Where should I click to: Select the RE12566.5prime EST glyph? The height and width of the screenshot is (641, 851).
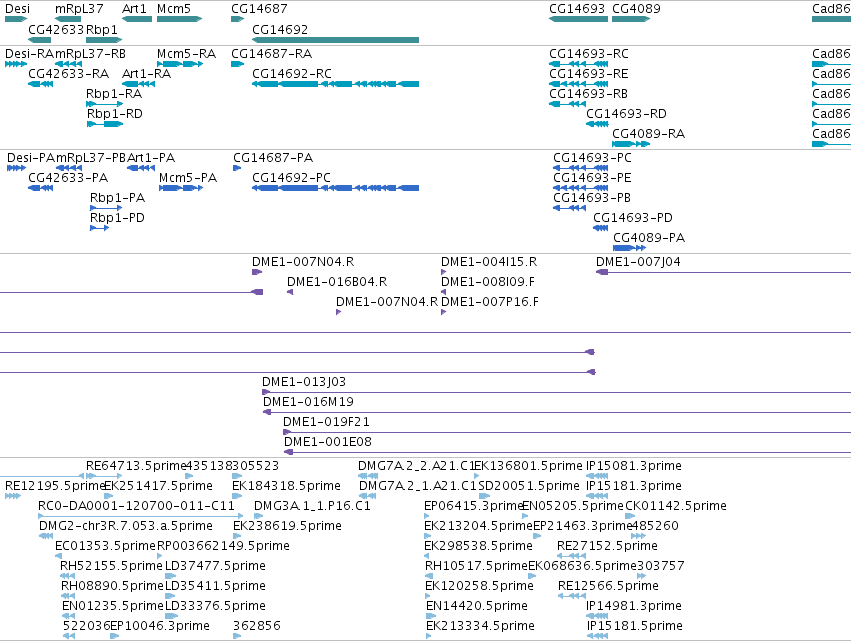point(572,596)
